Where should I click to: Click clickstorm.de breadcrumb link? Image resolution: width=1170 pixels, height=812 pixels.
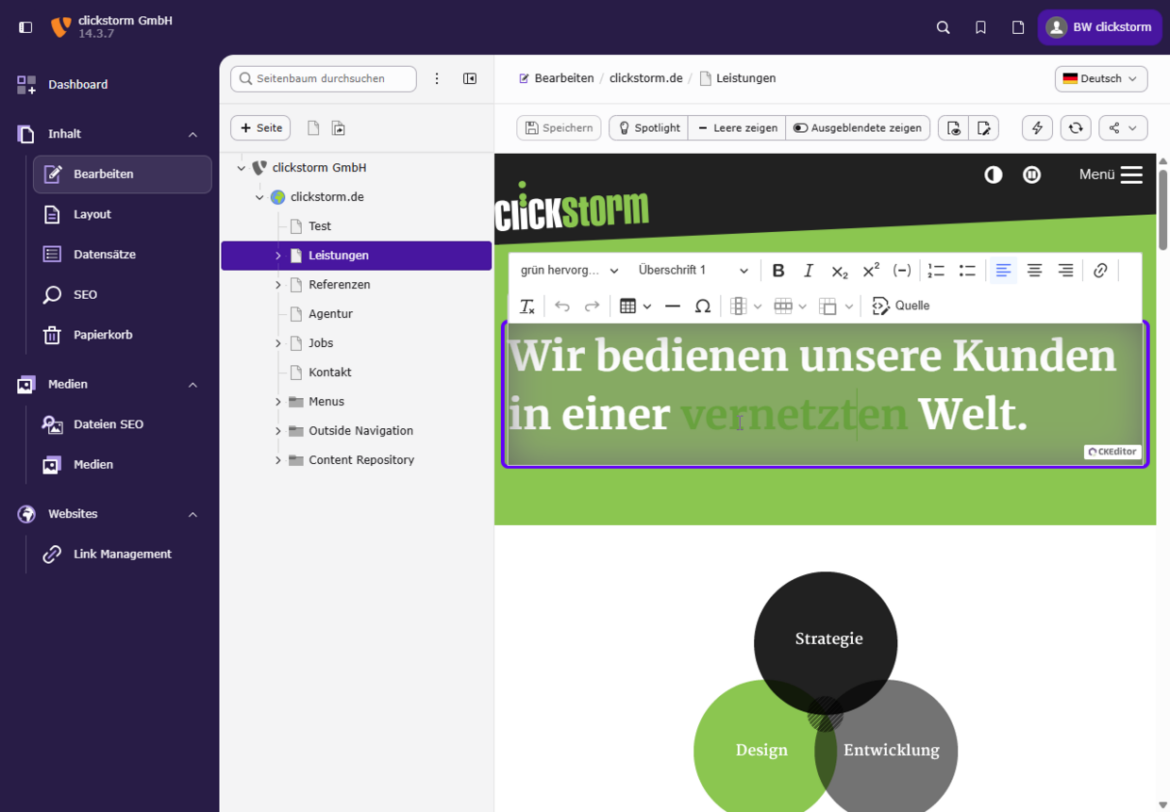tap(645, 78)
